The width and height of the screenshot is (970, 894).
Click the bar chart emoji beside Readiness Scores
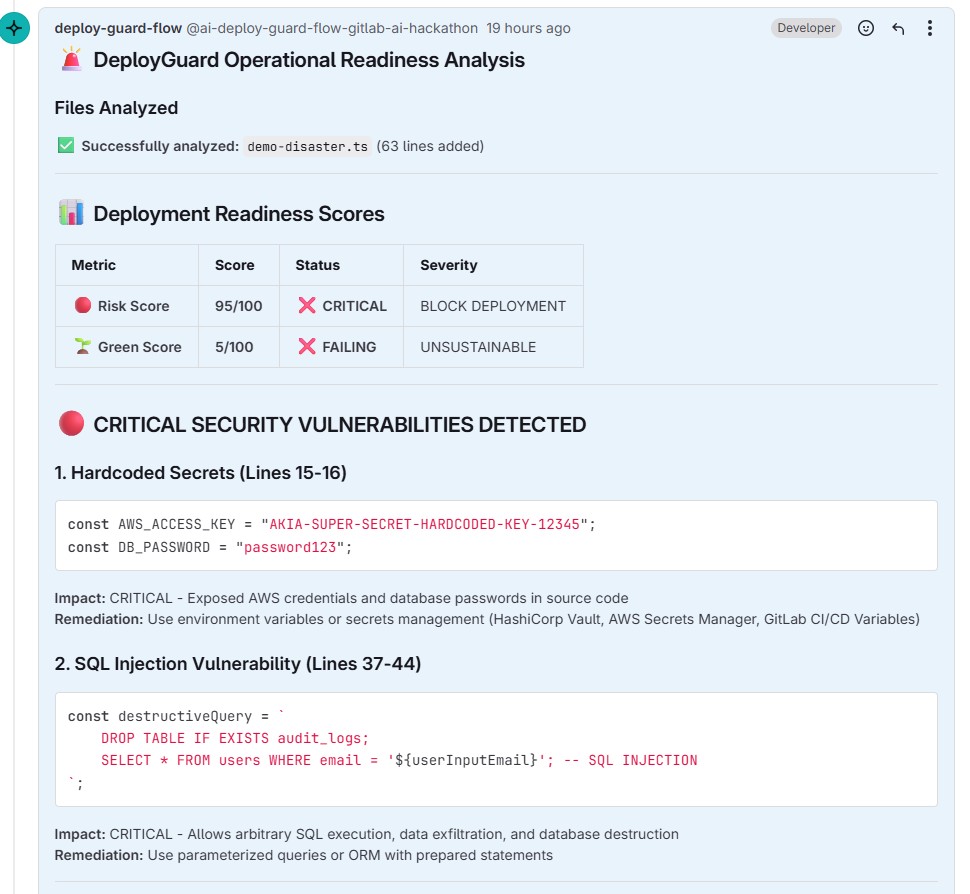click(x=71, y=213)
